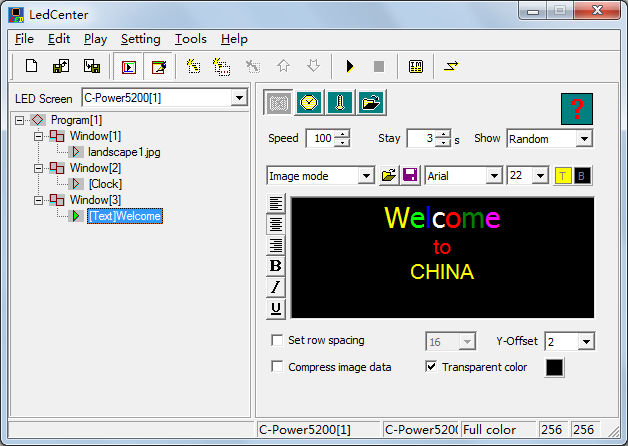Start playback with the Play toolbar button

[350, 66]
